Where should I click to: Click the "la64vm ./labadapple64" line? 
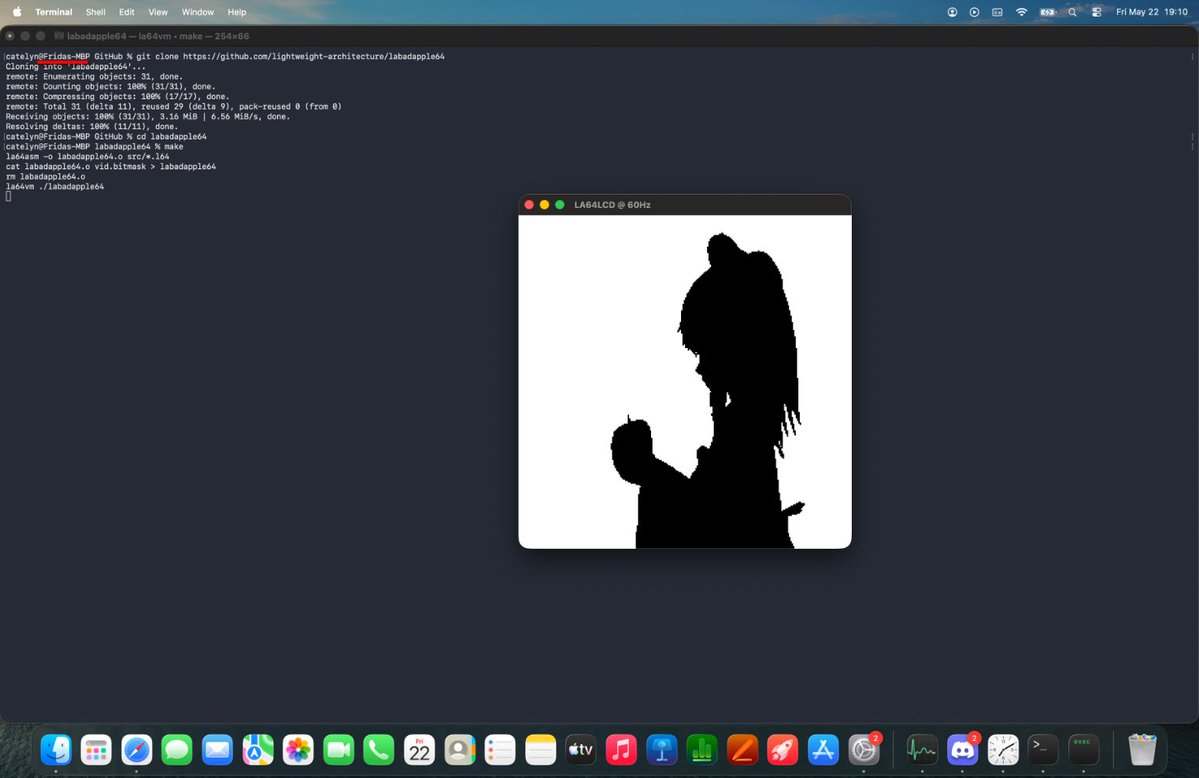54,186
